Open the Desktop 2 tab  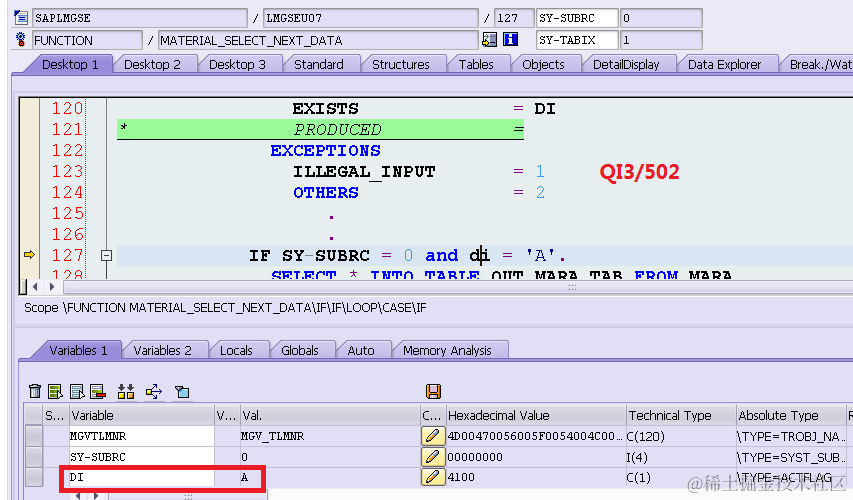pyautogui.click(x=152, y=64)
